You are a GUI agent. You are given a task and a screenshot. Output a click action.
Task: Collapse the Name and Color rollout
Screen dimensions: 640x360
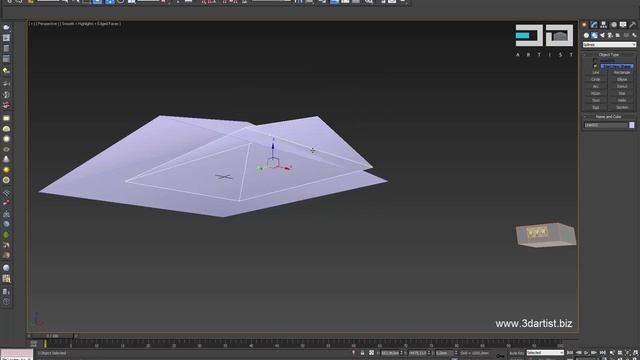tap(609, 117)
